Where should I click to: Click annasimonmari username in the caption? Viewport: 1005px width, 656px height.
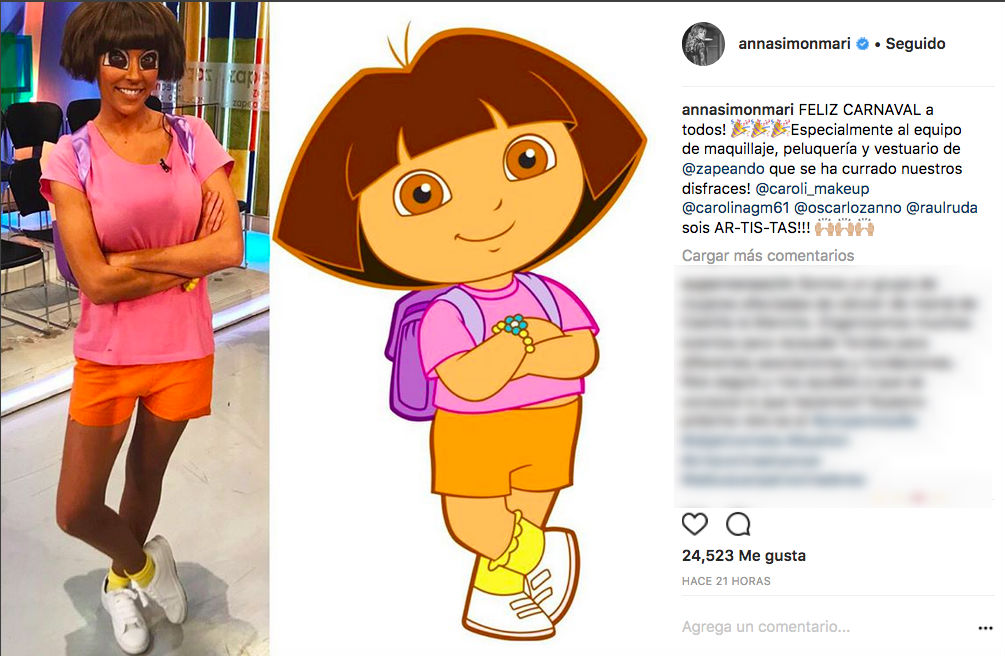[x=738, y=110]
